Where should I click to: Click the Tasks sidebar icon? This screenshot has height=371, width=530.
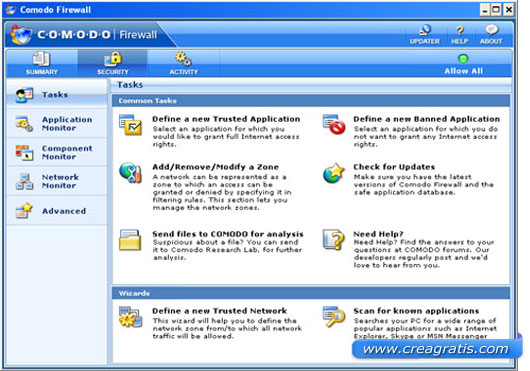coord(24,95)
